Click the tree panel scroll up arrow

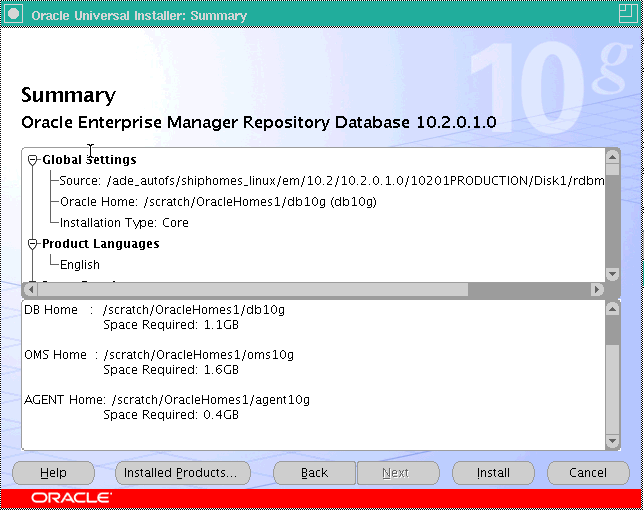point(613,156)
